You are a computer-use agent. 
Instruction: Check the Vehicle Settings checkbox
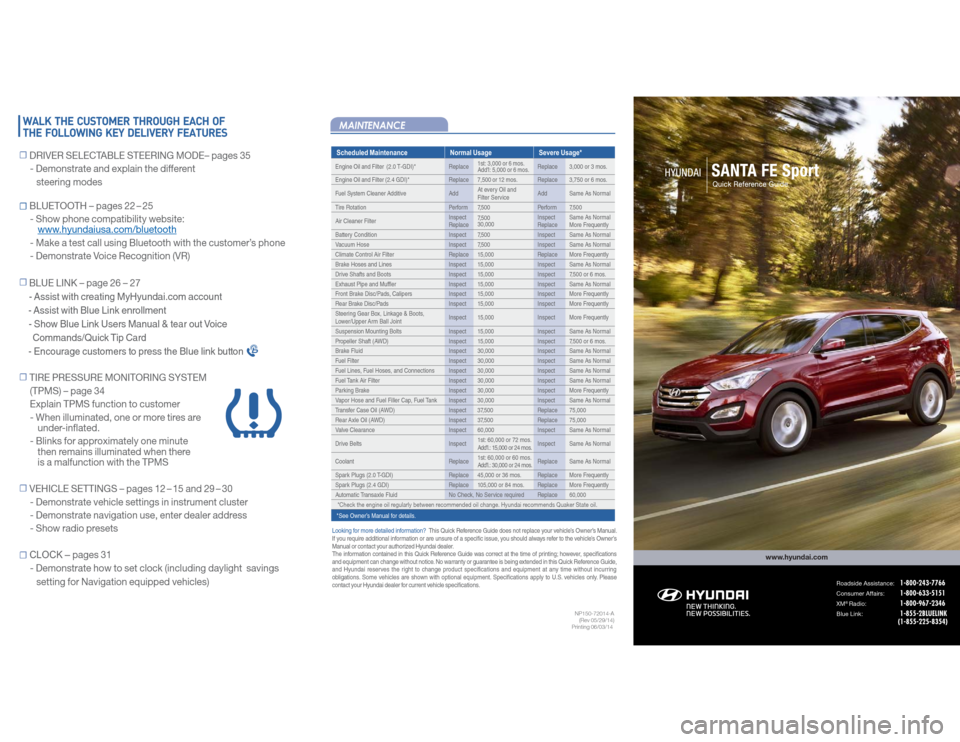pyautogui.click(x=23, y=489)
